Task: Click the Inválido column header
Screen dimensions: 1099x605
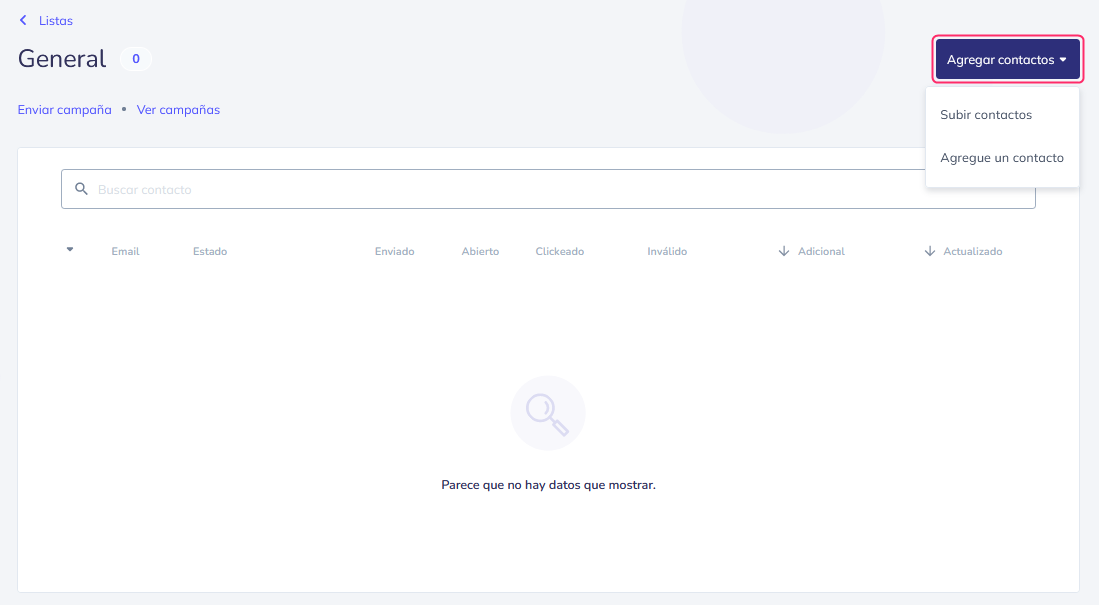Action: [667, 251]
